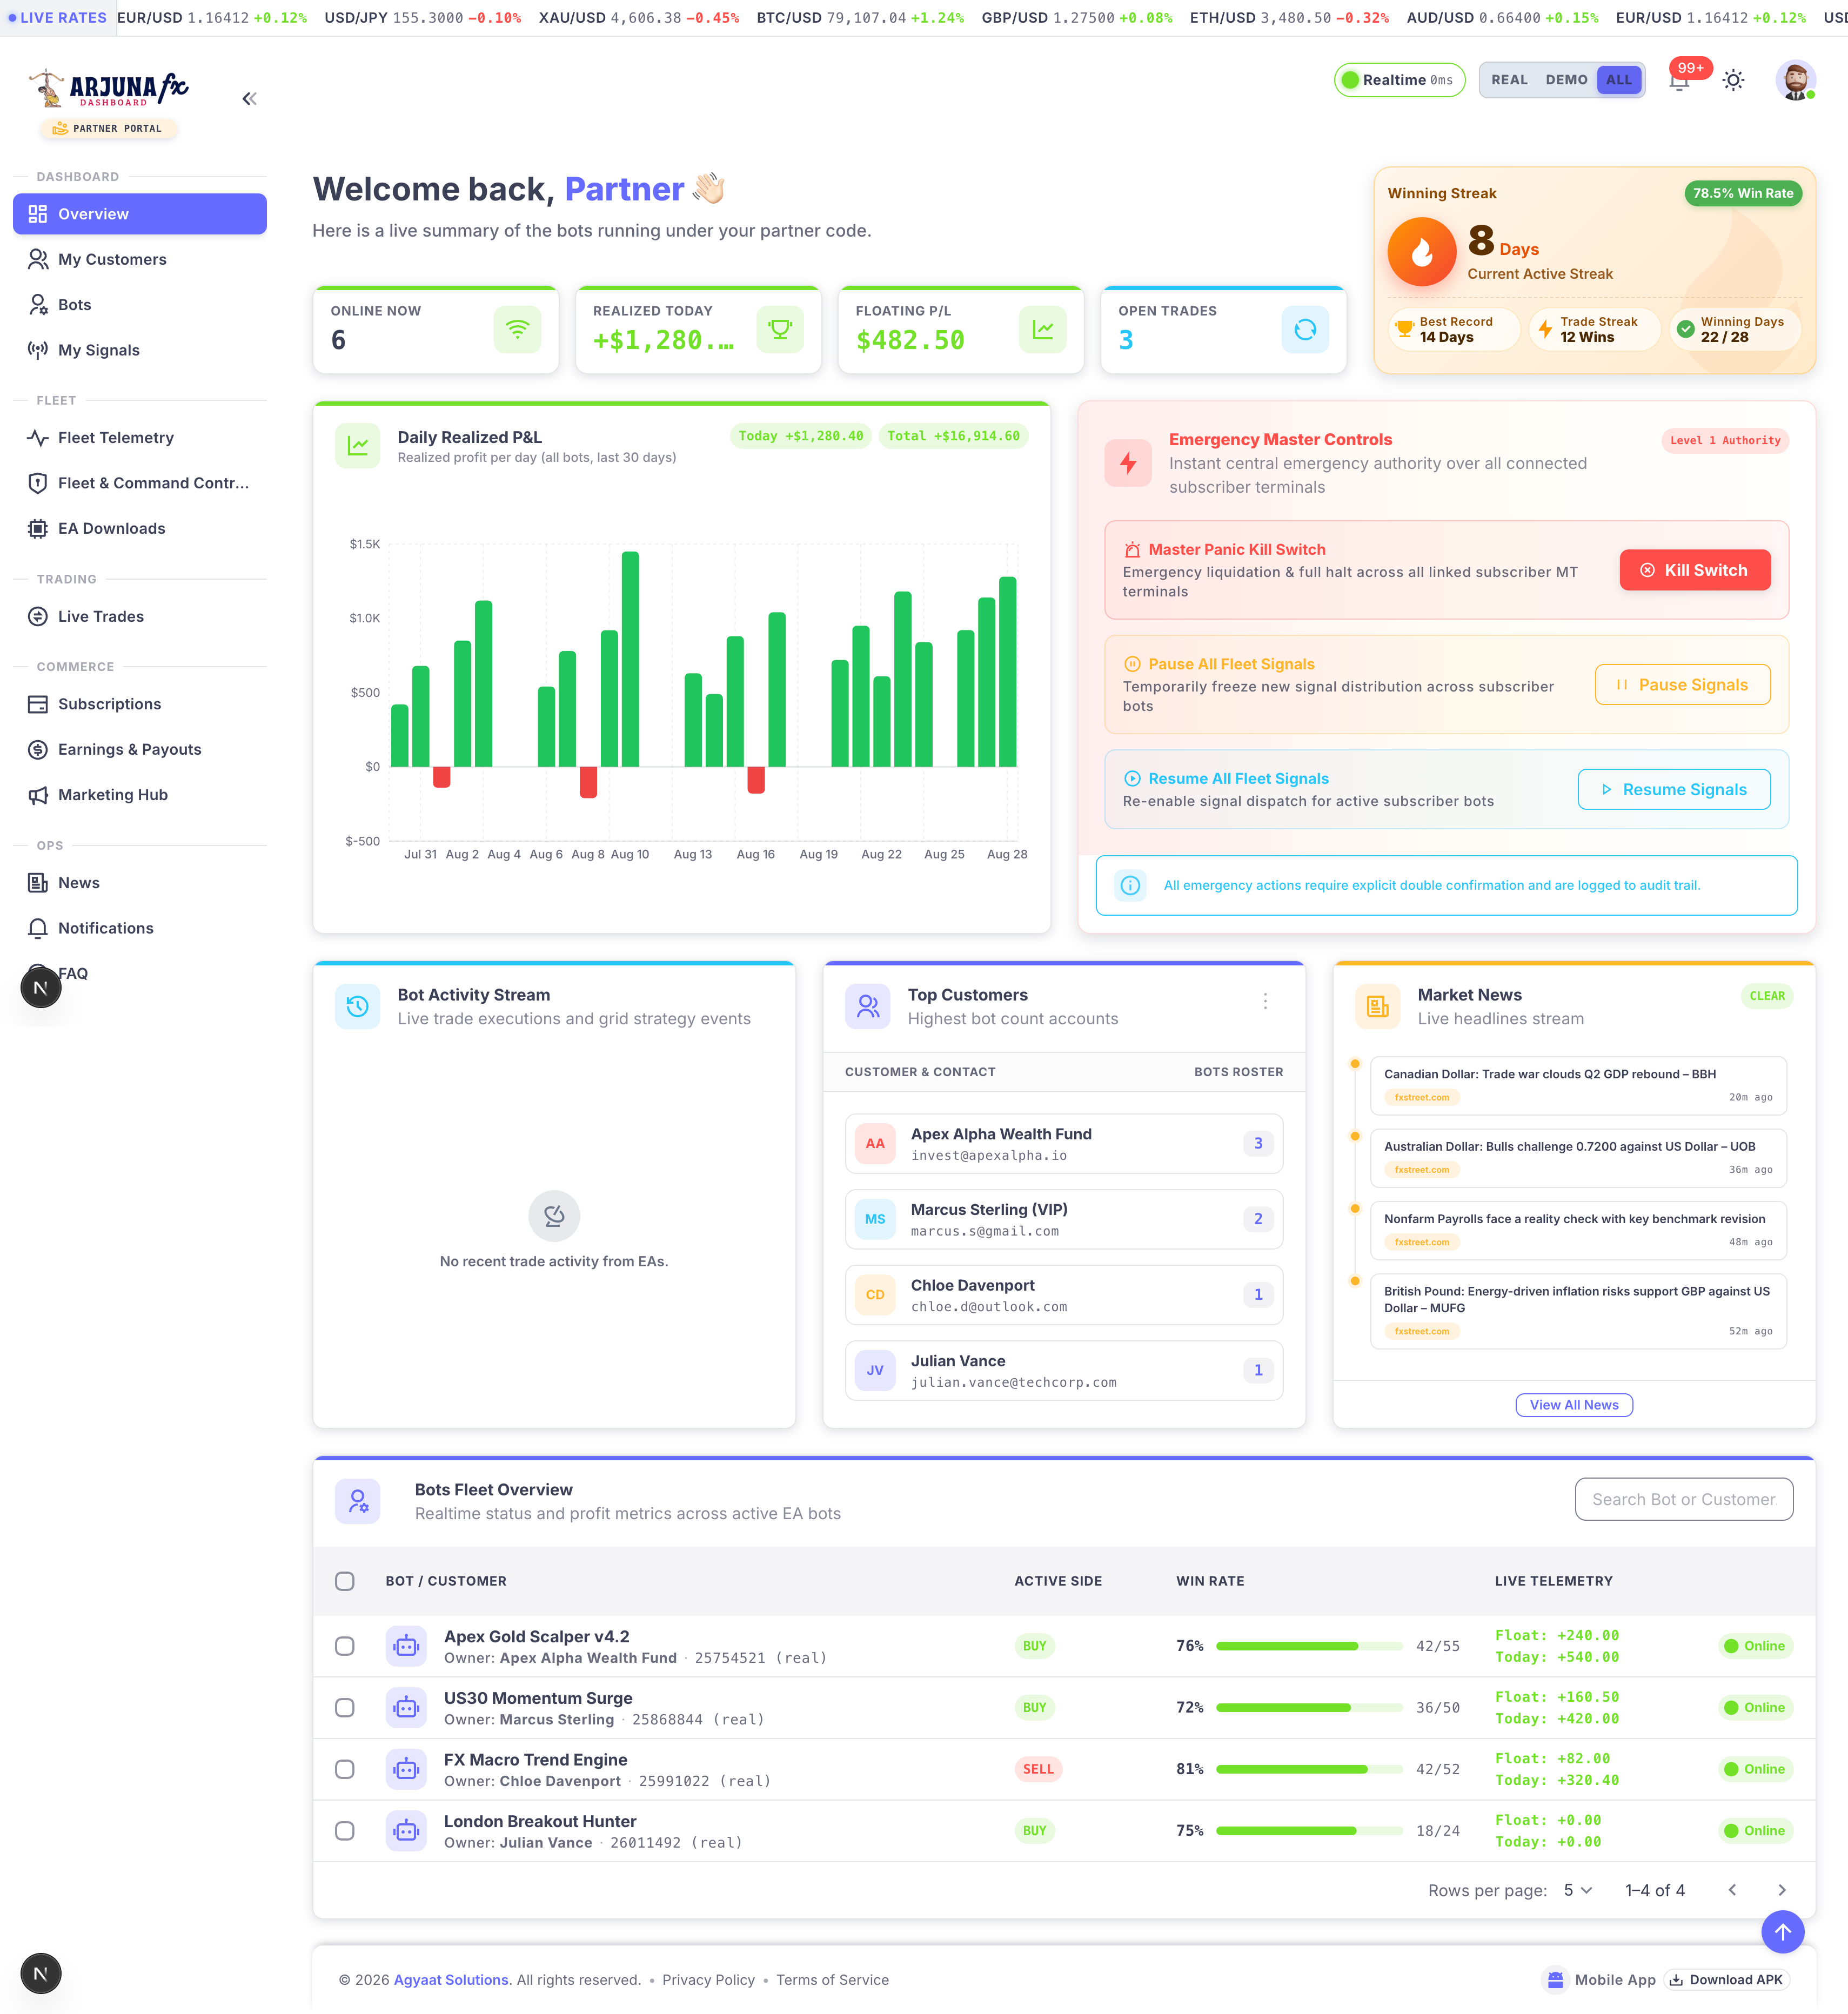This screenshot has height=2014, width=1848.
Task: Click the Pause Signals button
Action: click(x=1682, y=685)
